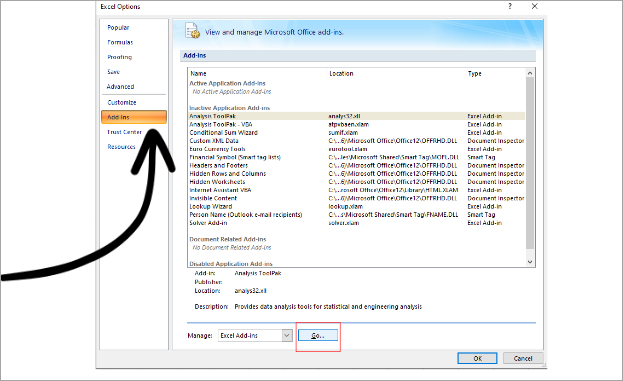Select the Conditional Sum Wizard add-in
This screenshot has height=381, width=623.
tap(357, 132)
